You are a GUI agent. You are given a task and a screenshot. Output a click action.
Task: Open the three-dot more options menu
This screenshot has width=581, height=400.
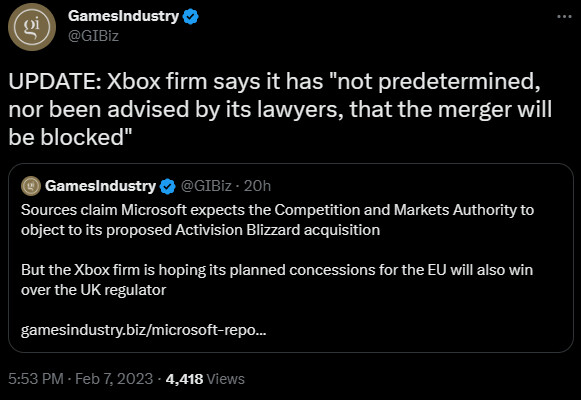coord(564,17)
